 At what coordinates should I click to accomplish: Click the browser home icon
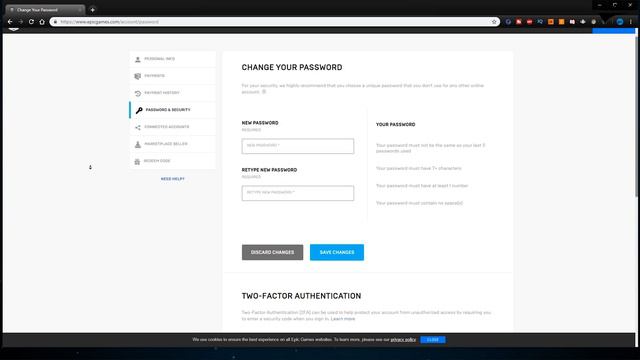pos(42,22)
